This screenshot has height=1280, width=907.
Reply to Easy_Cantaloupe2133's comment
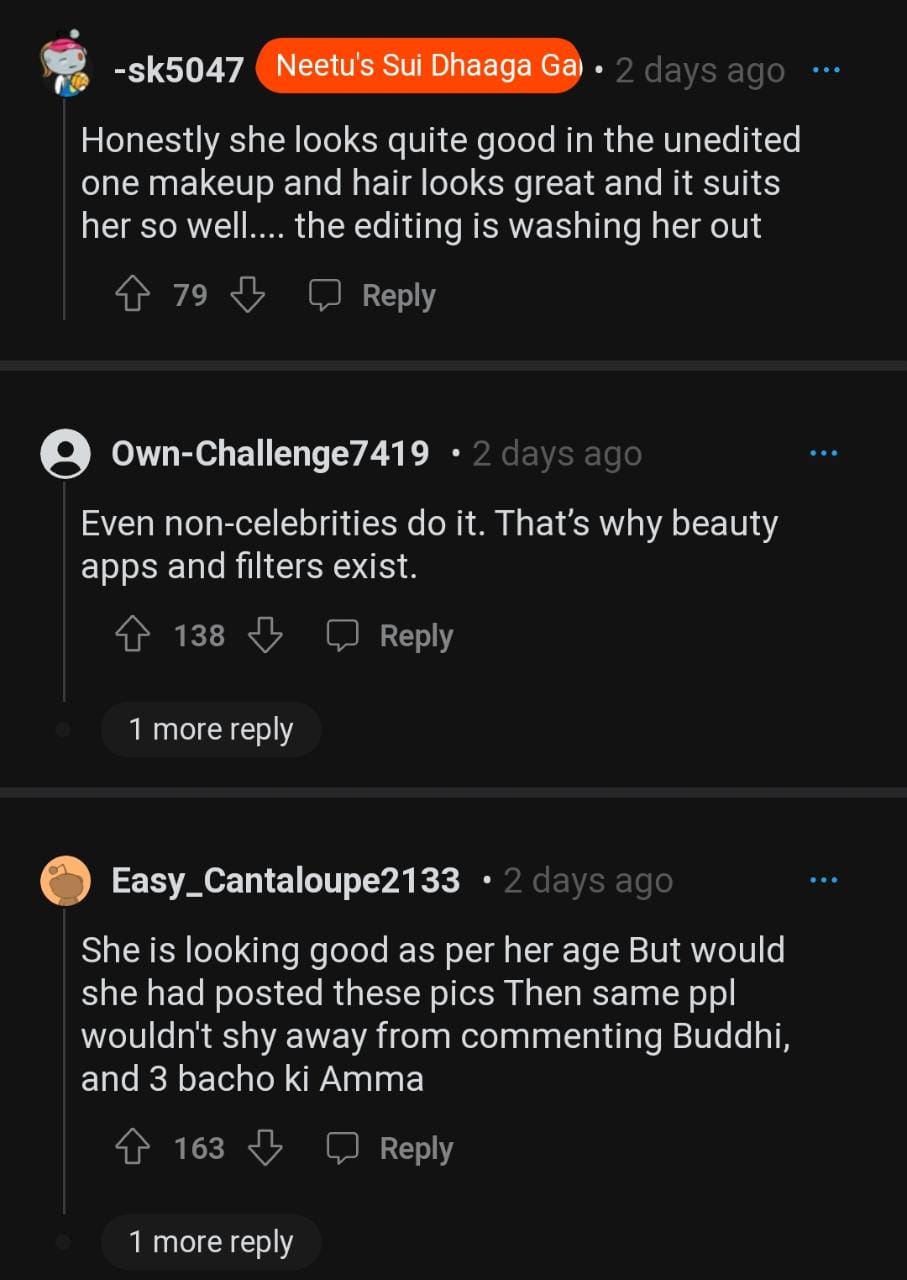pyautogui.click(x=390, y=1148)
